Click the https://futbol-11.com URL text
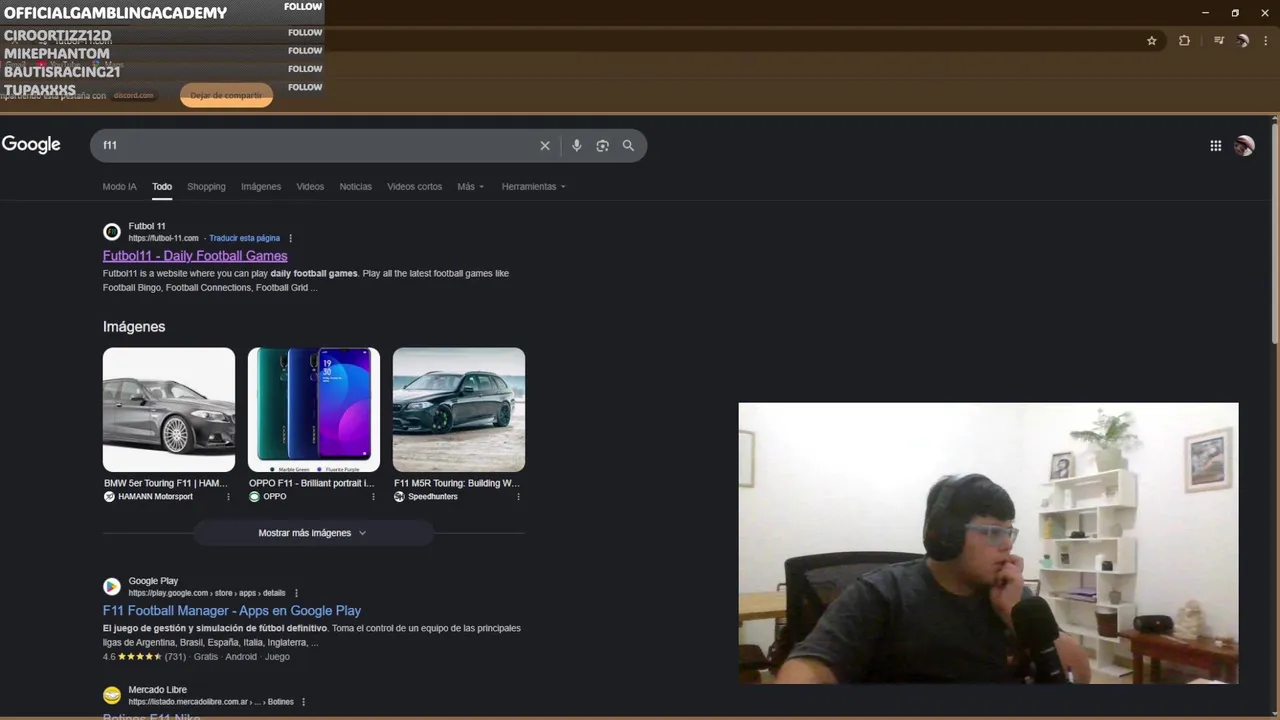Image resolution: width=1280 pixels, height=720 pixels. pyautogui.click(x=163, y=239)
